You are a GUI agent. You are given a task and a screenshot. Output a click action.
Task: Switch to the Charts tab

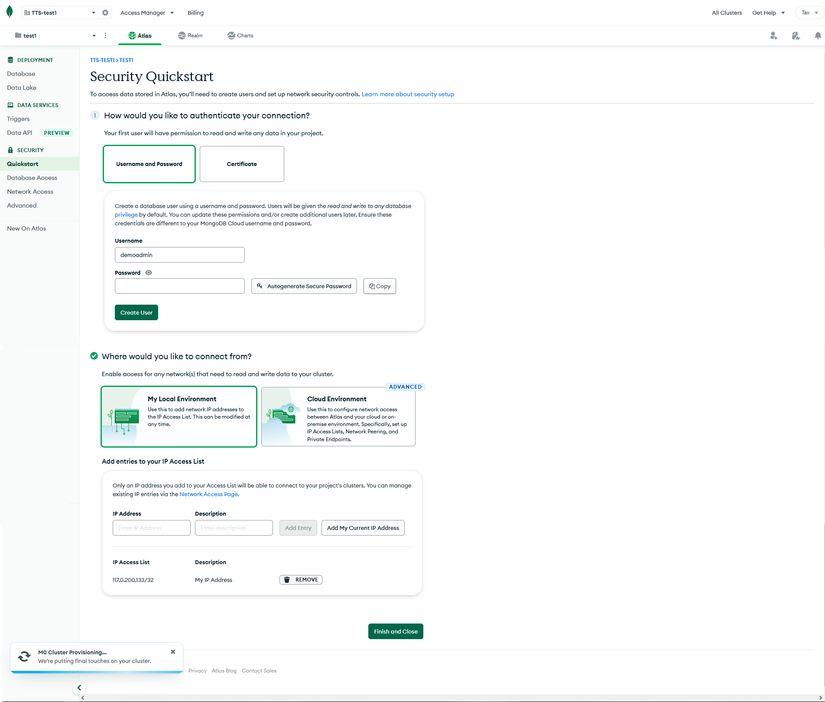240,36
